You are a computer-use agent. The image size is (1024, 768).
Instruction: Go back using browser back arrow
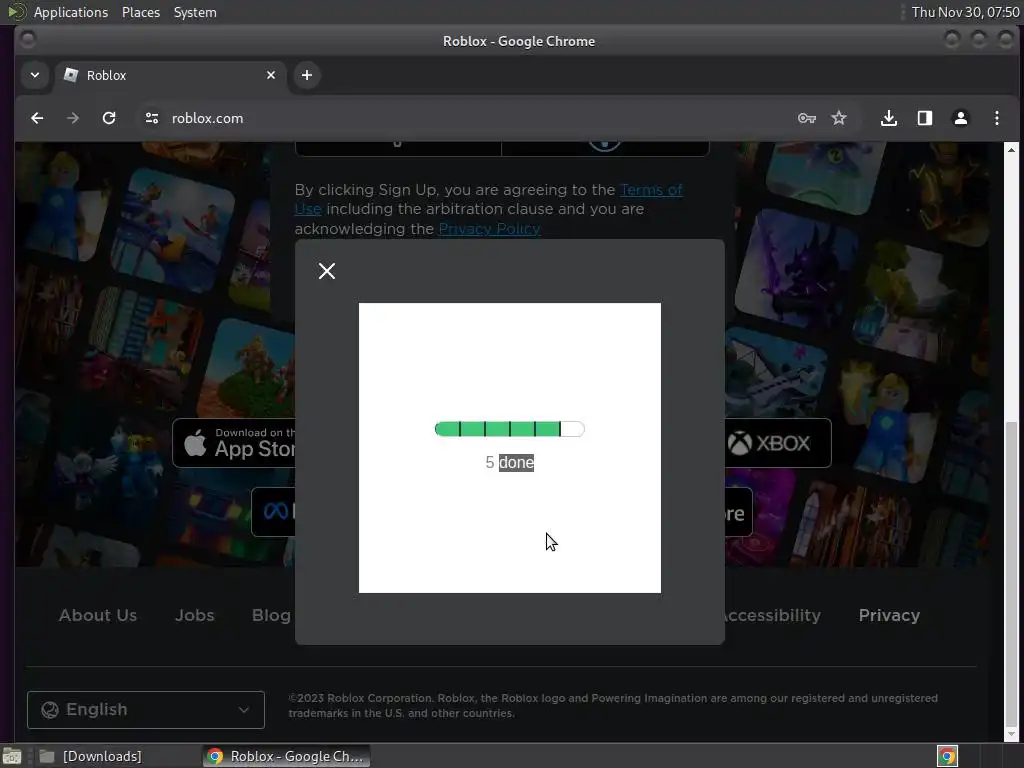[x=37, y=118]
